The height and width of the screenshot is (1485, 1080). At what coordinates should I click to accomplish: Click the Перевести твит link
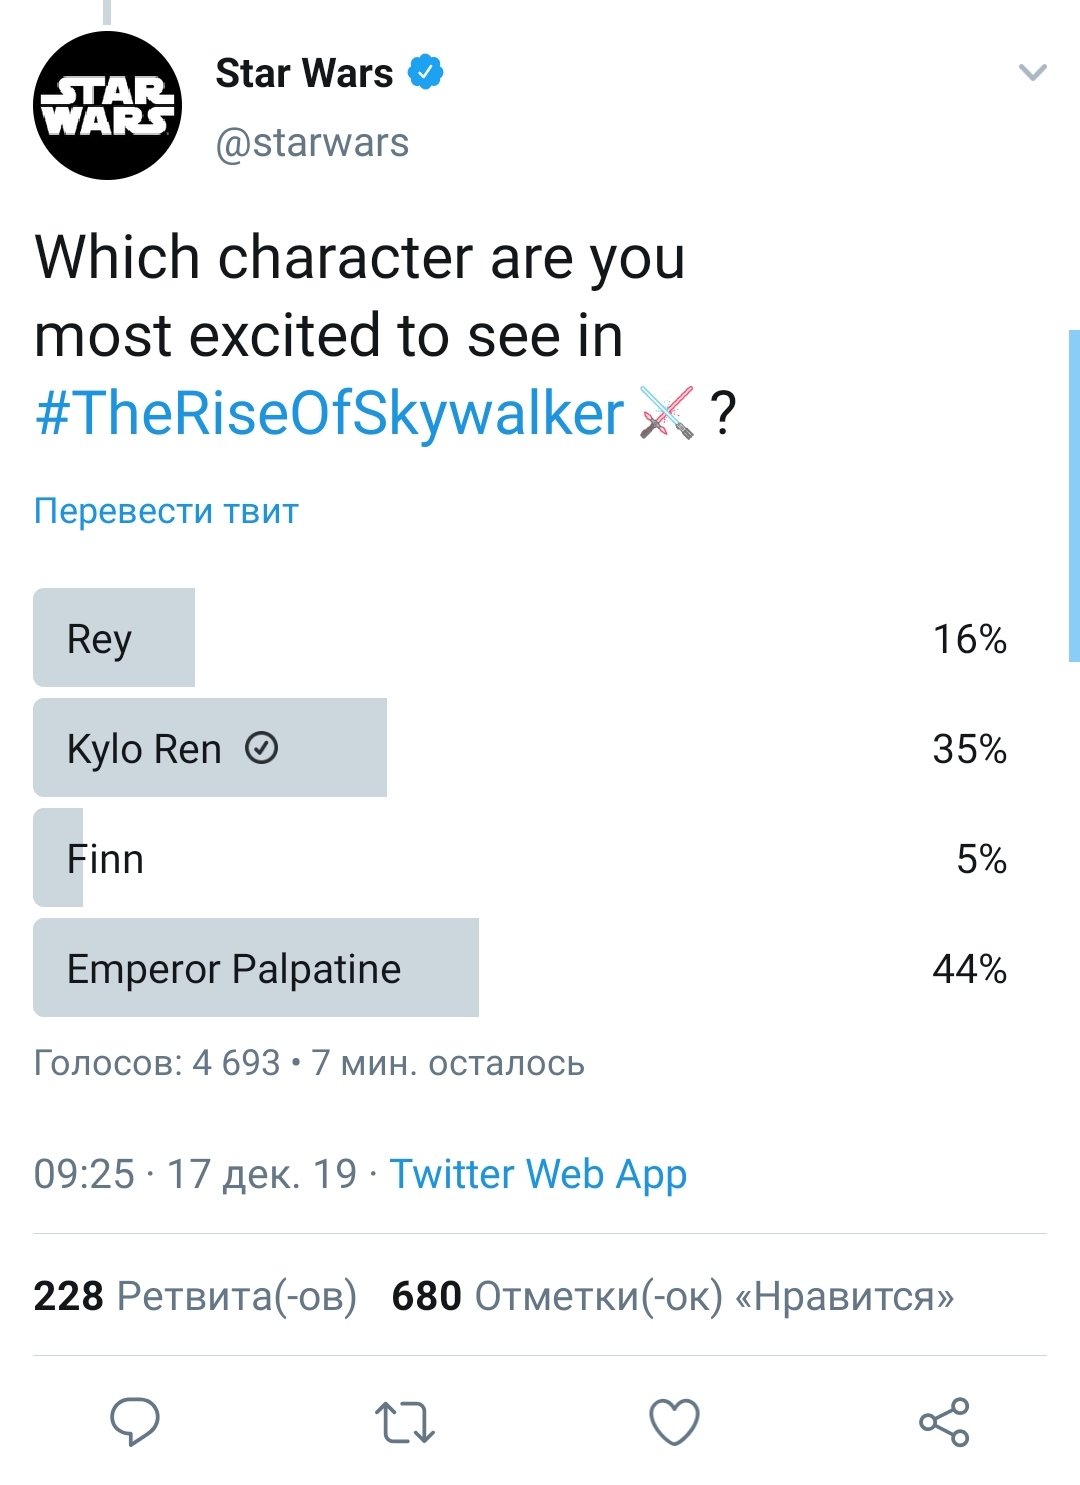click(x=166, y=511)
